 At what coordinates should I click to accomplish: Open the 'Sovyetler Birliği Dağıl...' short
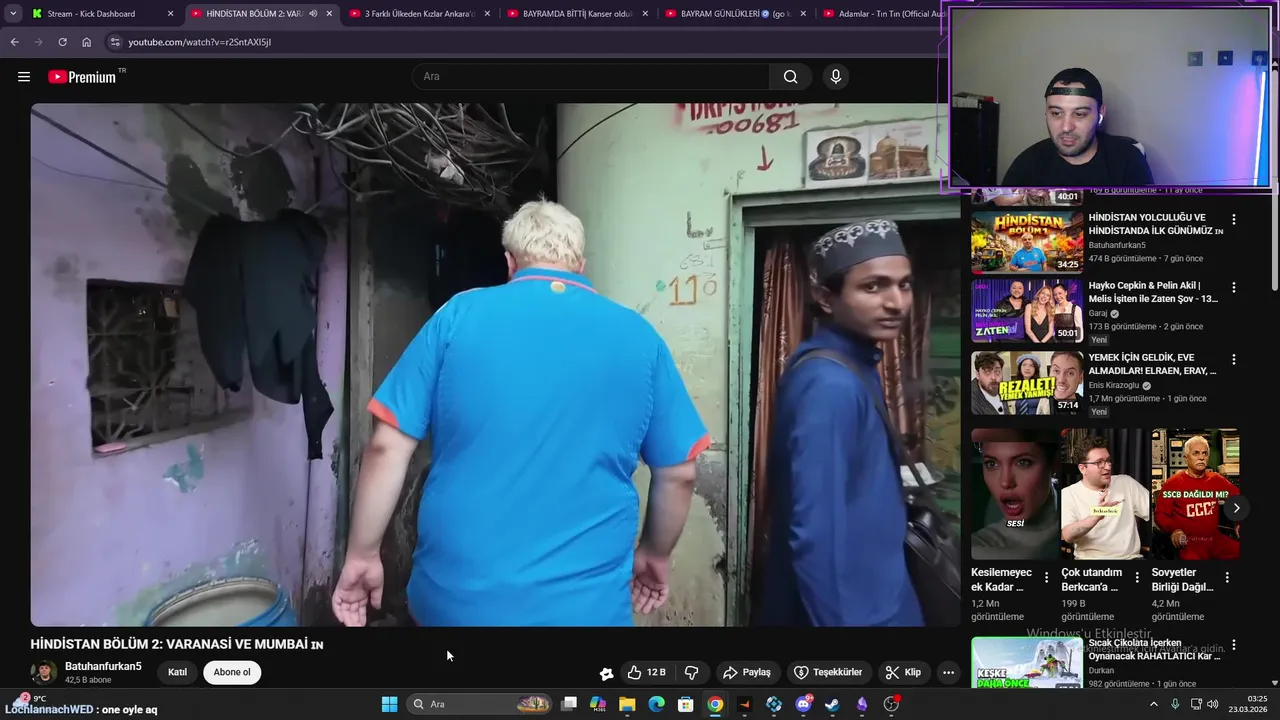click(1195, 494)
